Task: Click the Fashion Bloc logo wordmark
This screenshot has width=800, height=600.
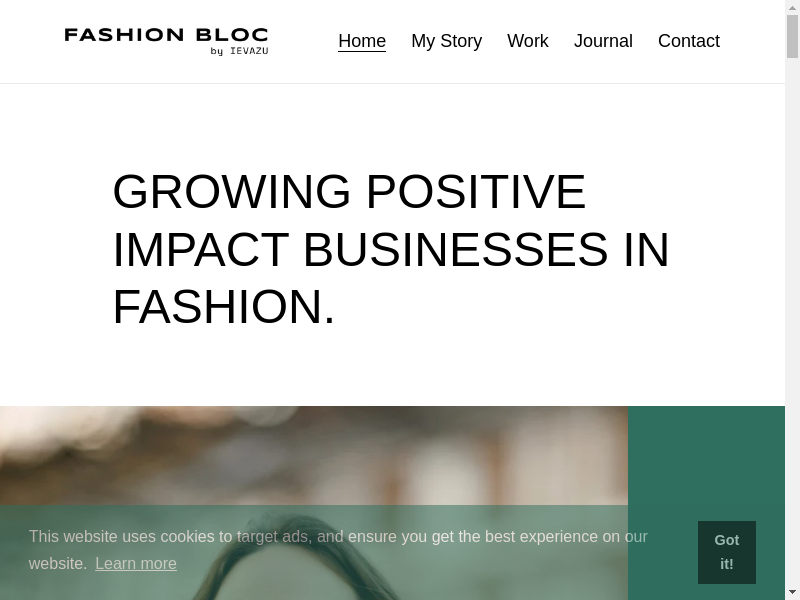Action: 166,35
